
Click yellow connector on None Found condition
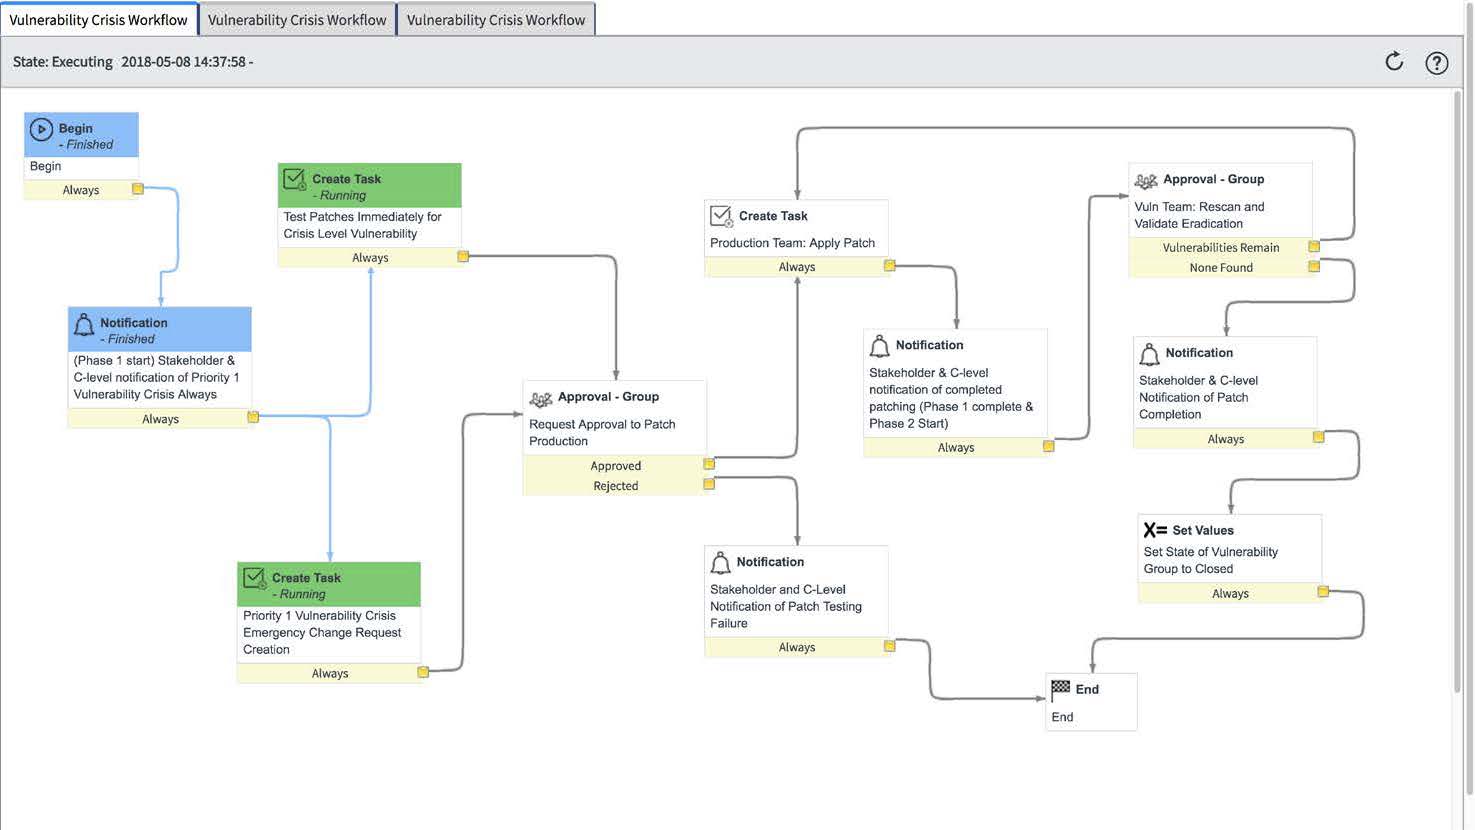click(1314, 266)
